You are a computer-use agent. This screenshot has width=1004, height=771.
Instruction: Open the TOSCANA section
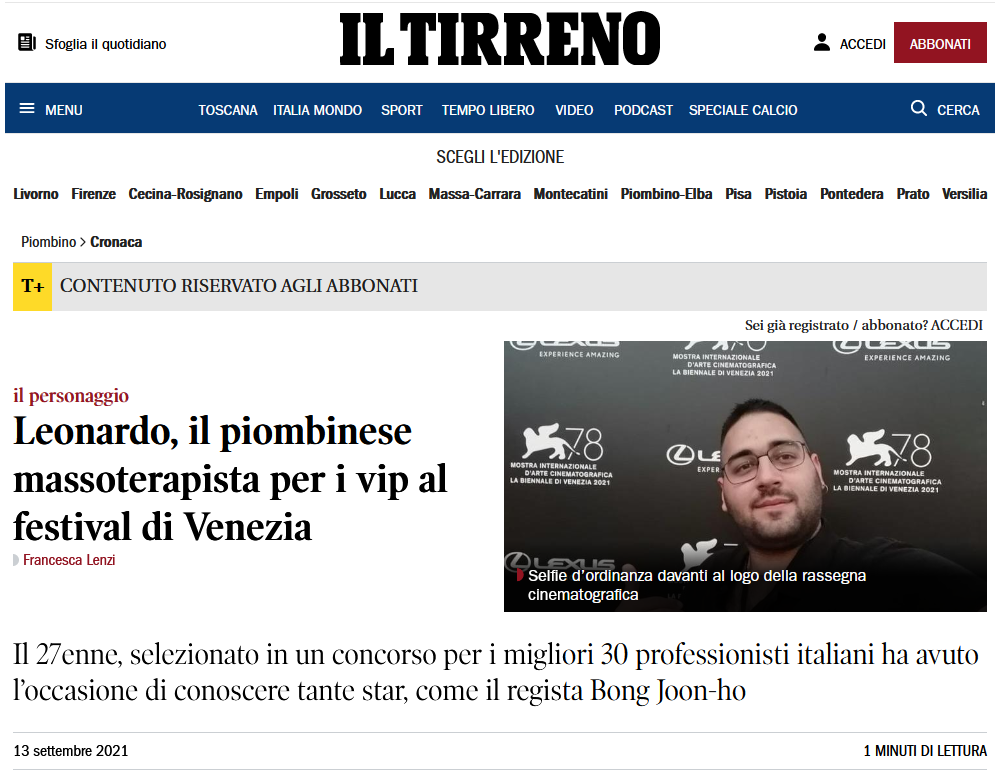[x=228, y=110]
